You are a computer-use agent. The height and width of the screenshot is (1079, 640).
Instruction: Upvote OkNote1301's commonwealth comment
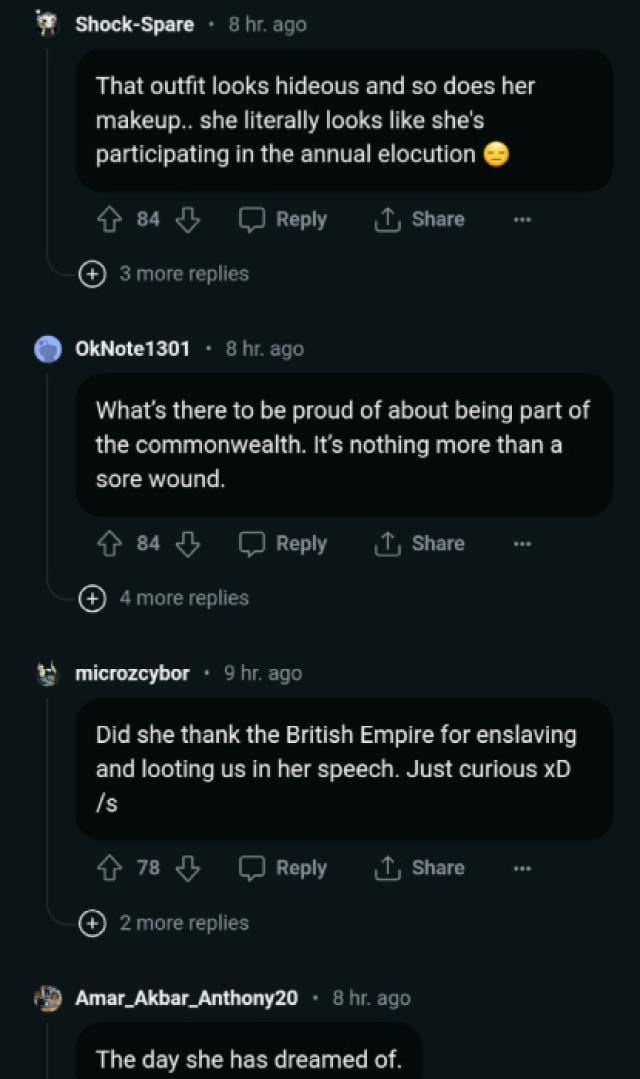click(108, 543)
